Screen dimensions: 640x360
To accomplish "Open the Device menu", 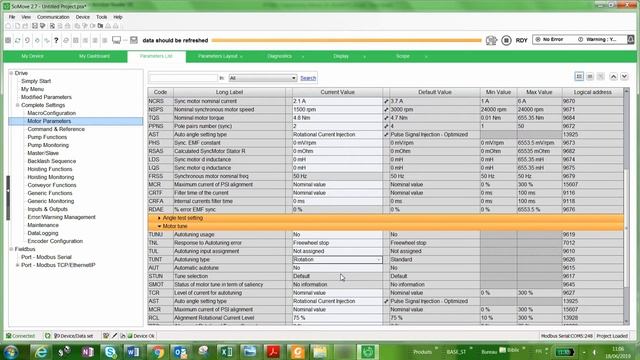I will [82, 17].
